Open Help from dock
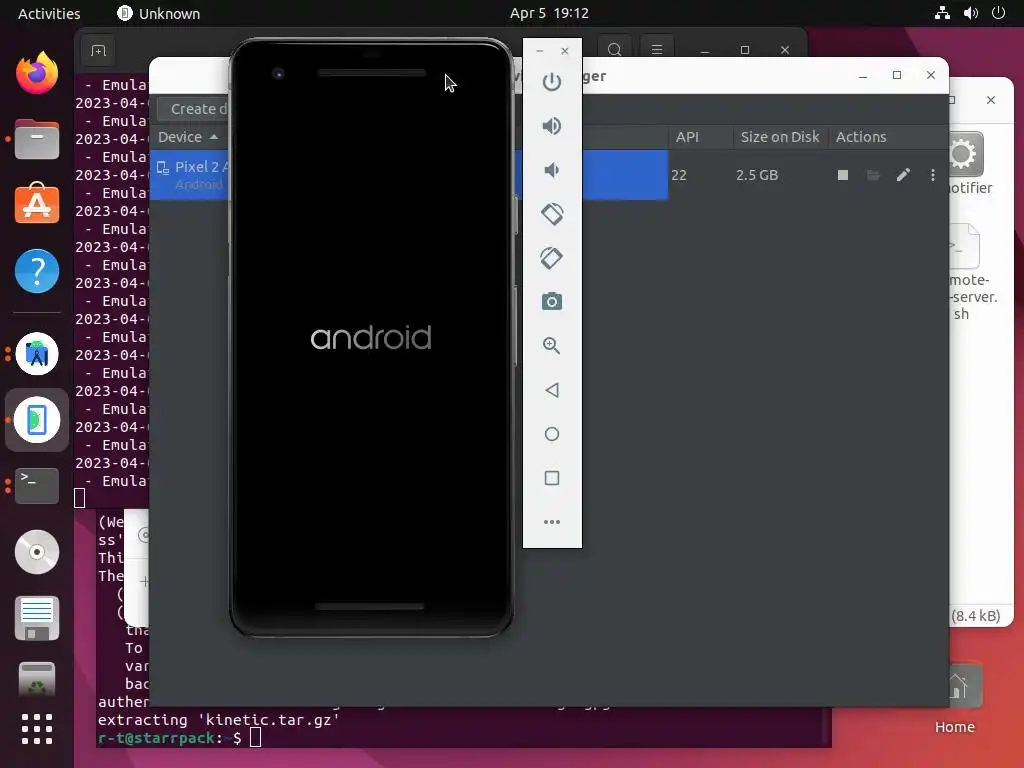The height and width of the screenshot is (768, 1024). click(37, 271)
